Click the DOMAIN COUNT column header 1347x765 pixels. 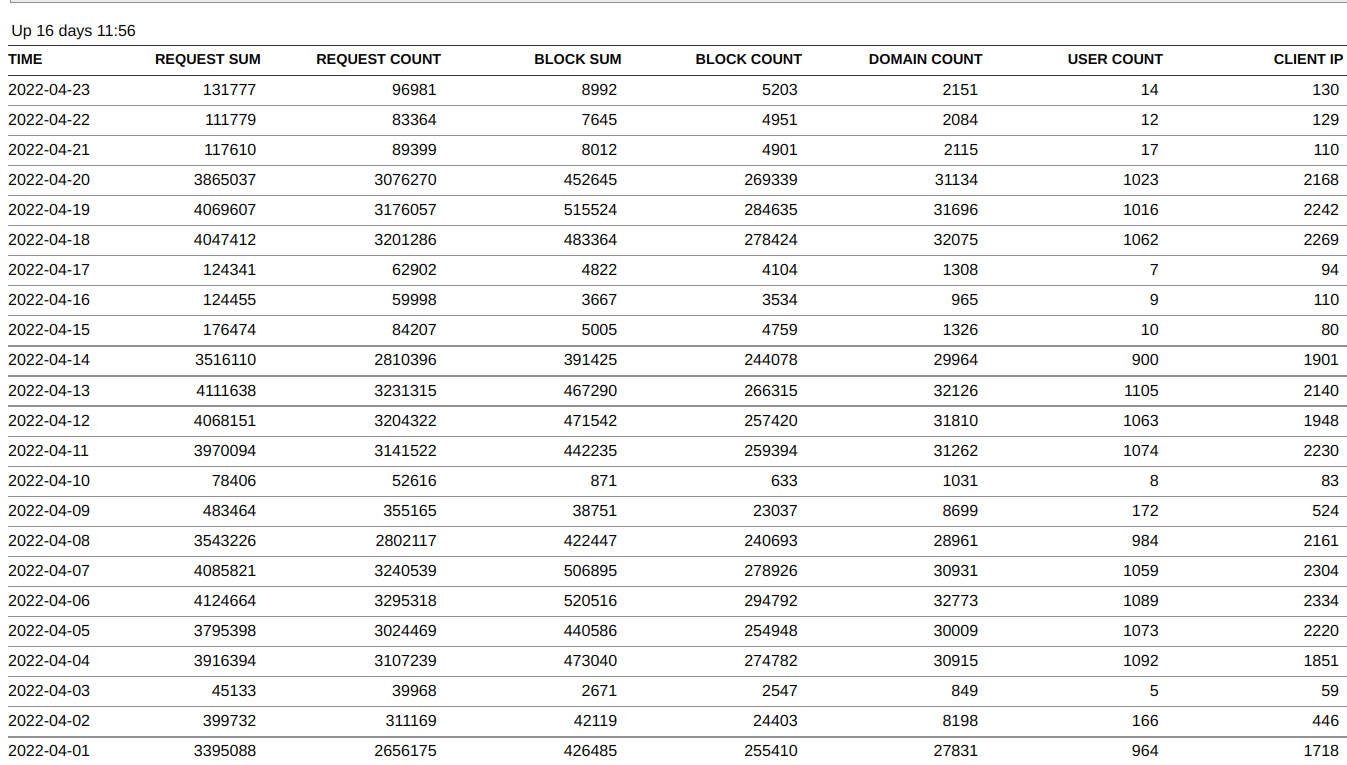coord(925,59)
